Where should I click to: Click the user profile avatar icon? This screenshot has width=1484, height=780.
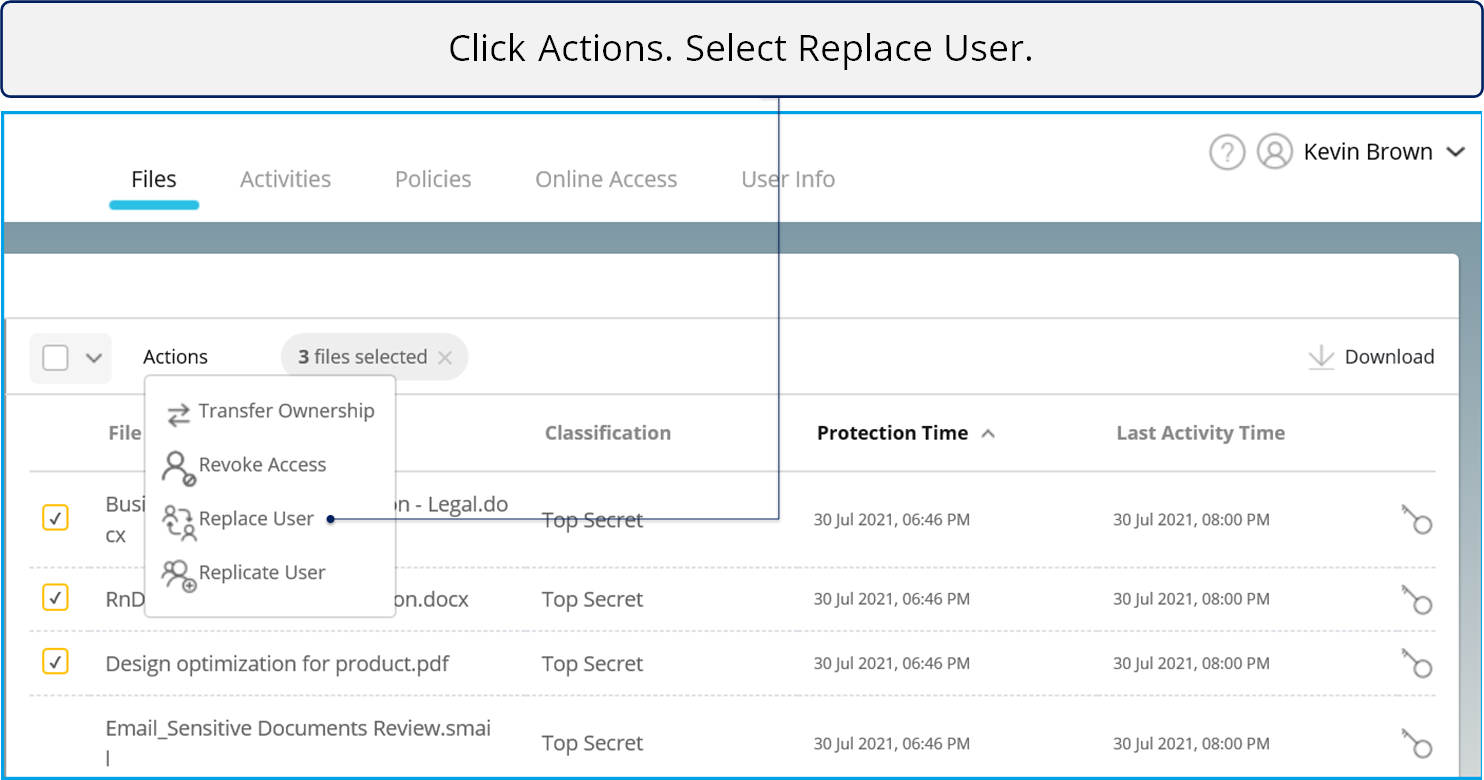point(1274,153)
